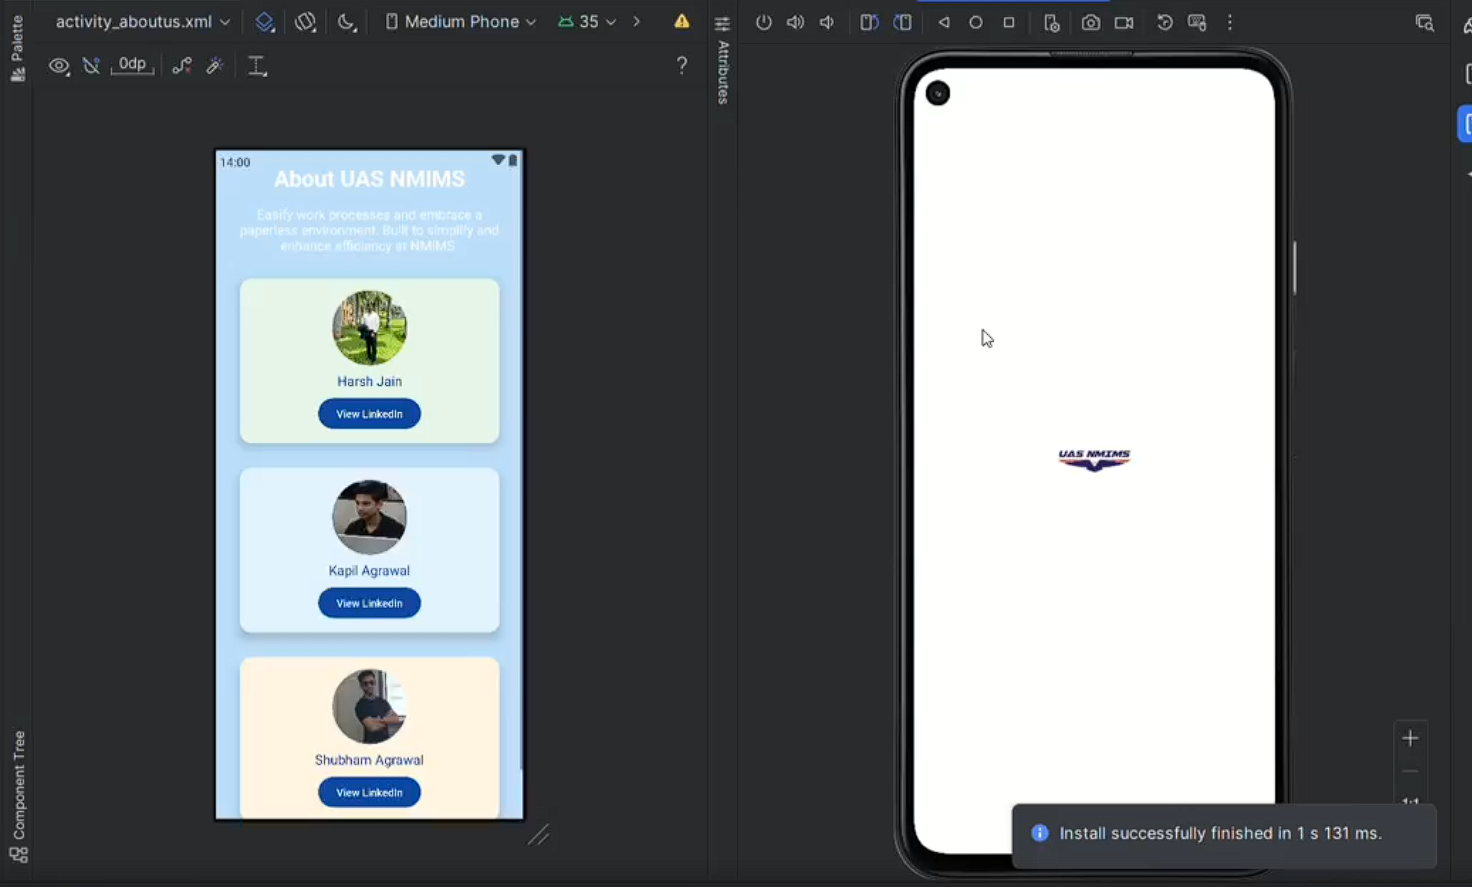1472x887 pixels.
Task: Select Shubham Agrawal's profile photo
Action: (x=369, y=706)
